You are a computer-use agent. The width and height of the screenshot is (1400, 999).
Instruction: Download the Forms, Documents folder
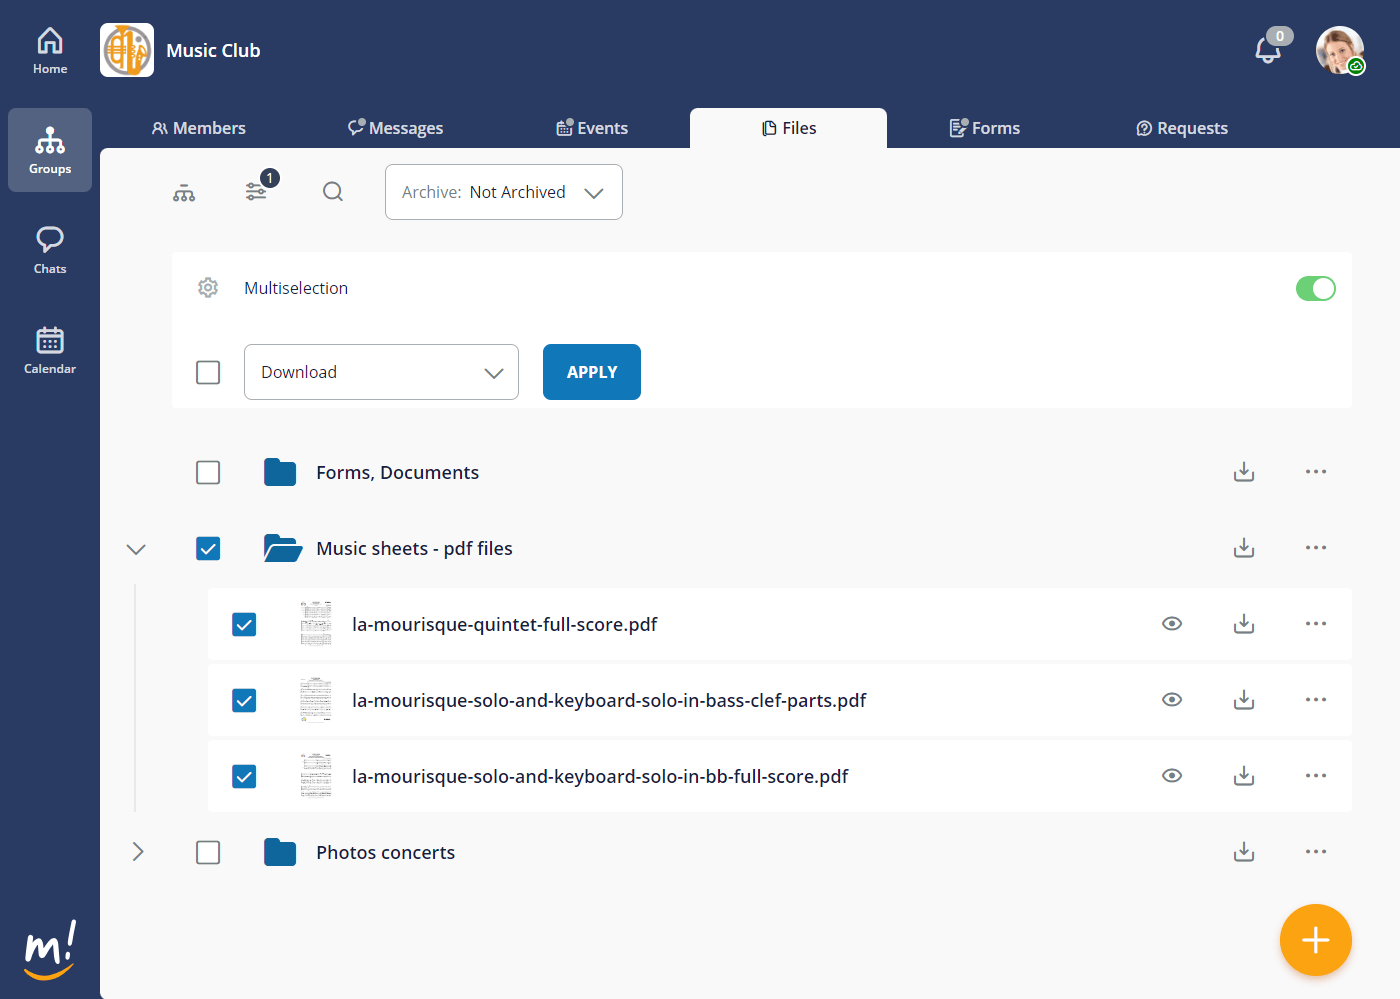[1244, 472]
